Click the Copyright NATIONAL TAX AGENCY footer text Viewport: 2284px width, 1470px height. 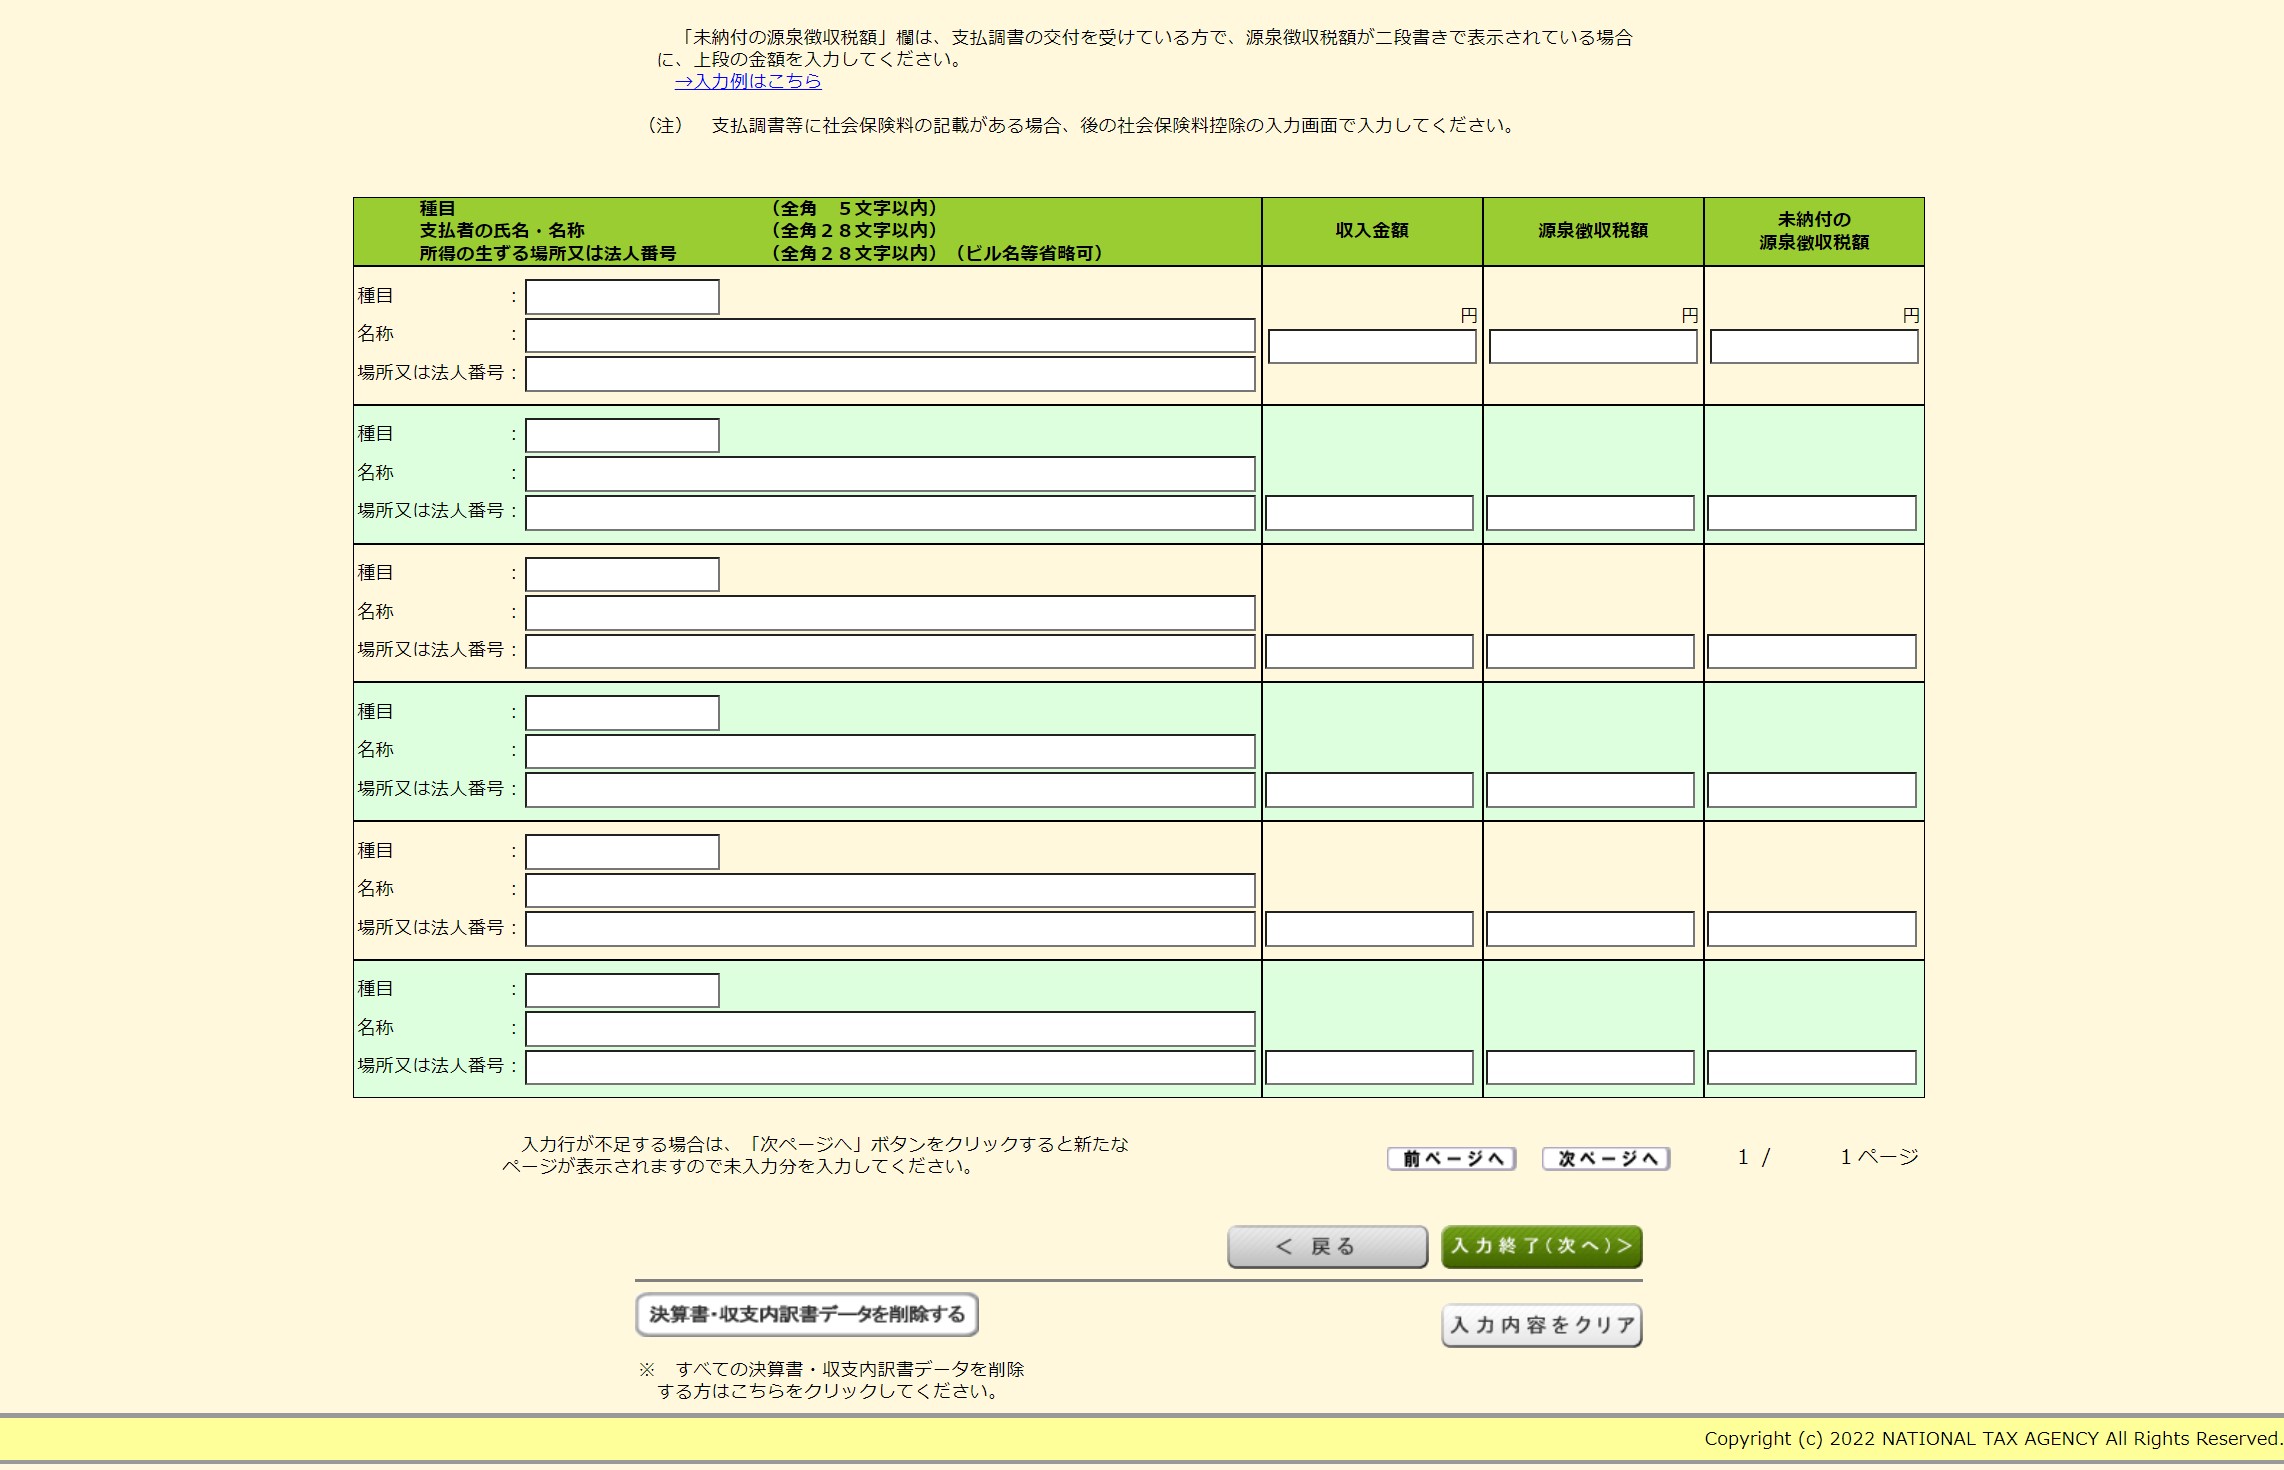(x=1992, y=1439)
